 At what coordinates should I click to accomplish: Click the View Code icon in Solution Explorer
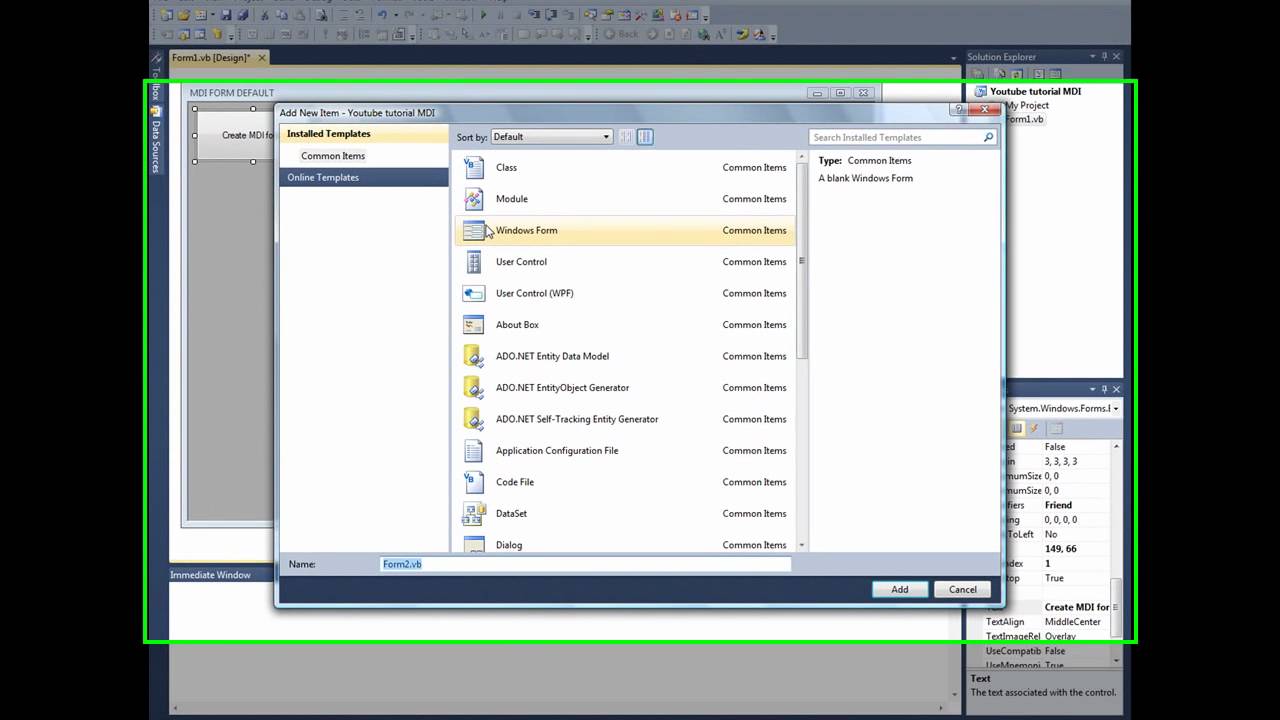click(x=1038, y=74)
